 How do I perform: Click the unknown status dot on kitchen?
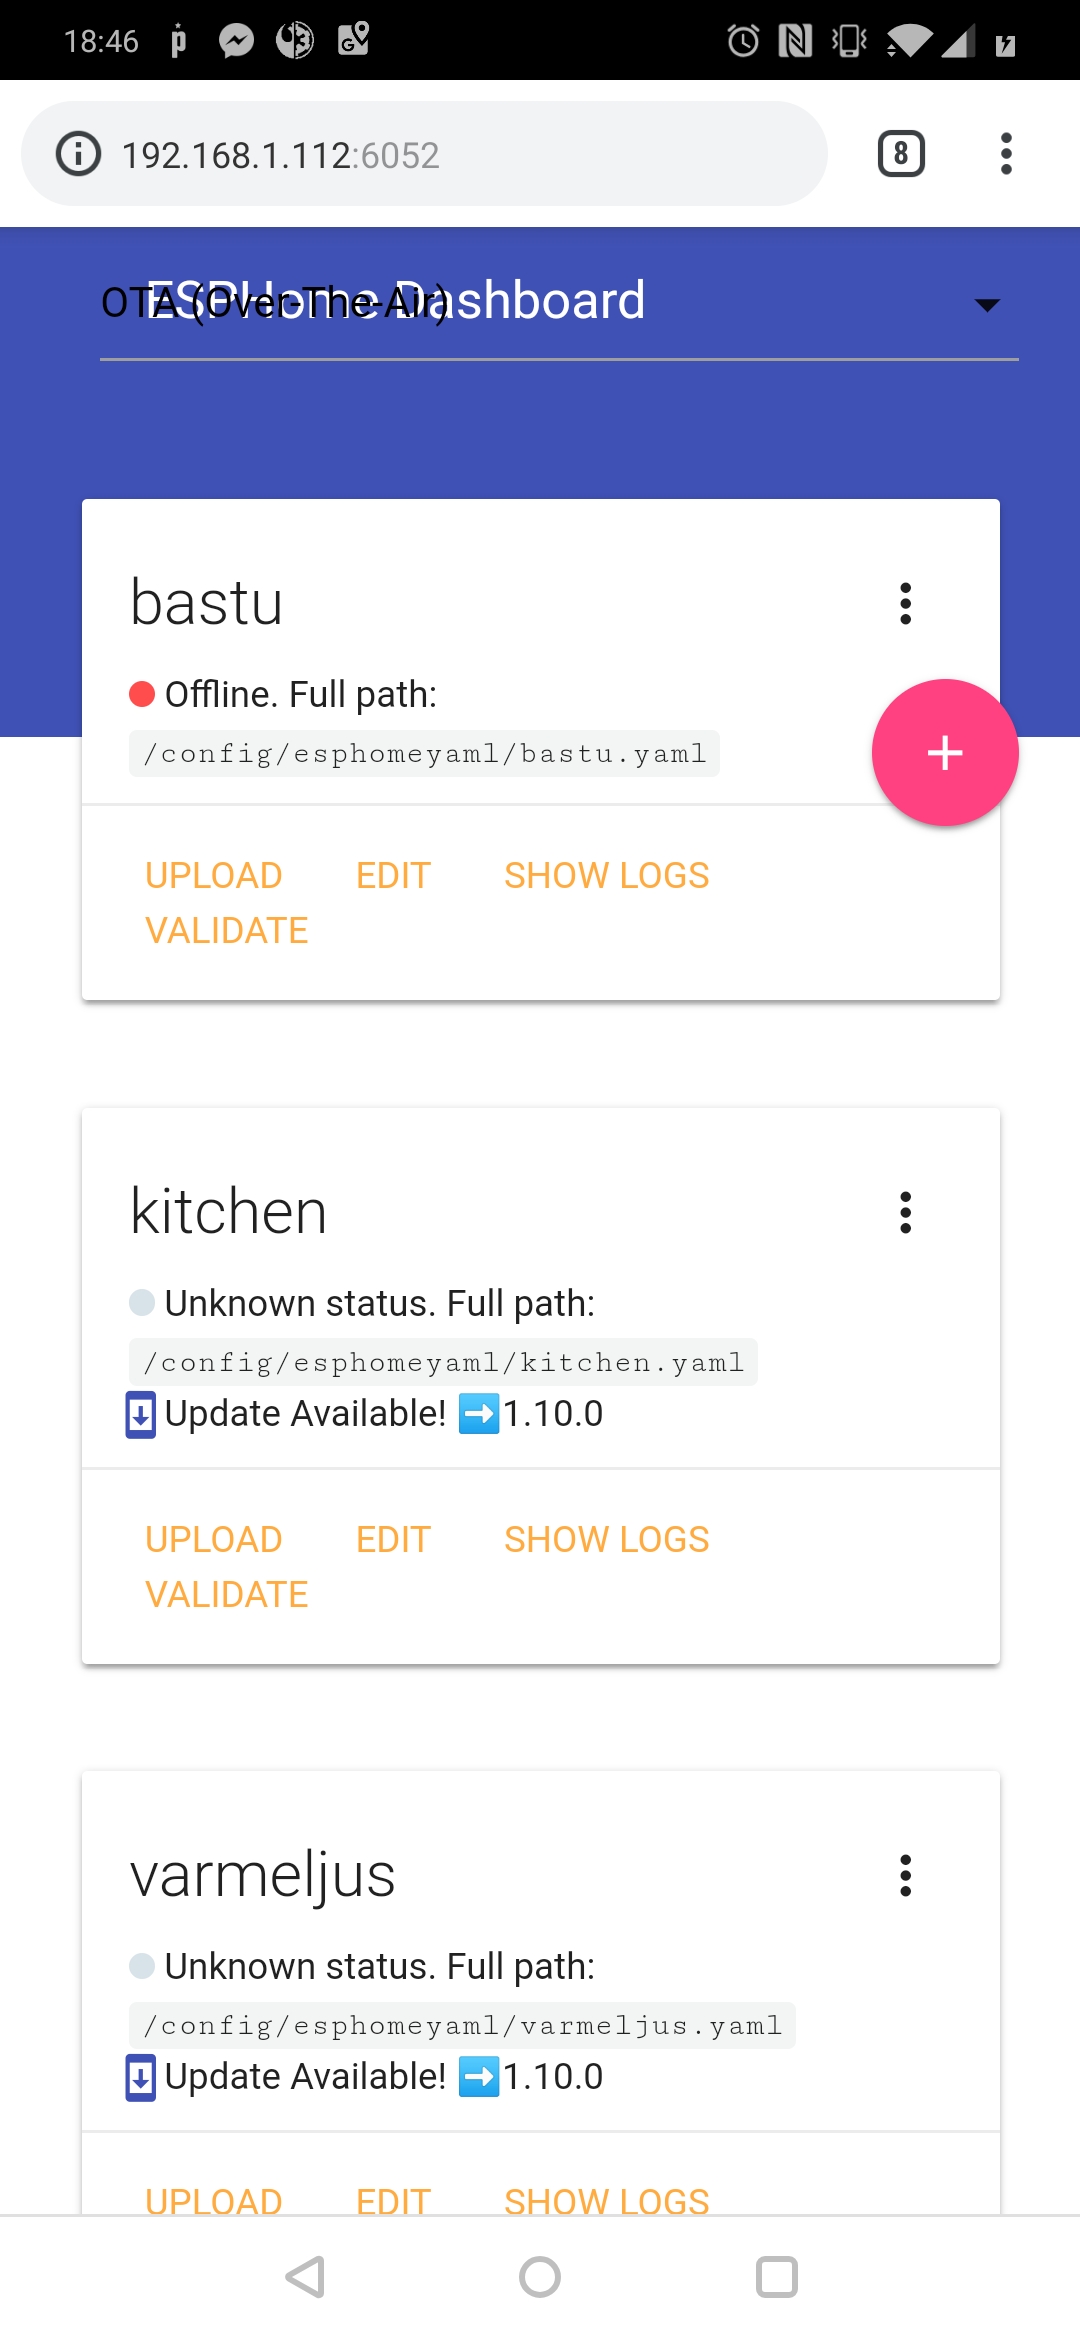[143, 1301]
